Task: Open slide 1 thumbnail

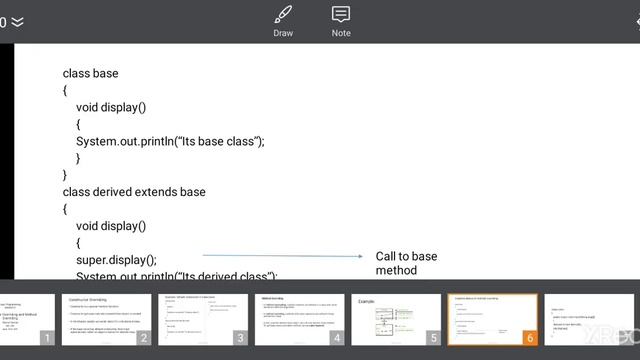Action: pos(27,320)
